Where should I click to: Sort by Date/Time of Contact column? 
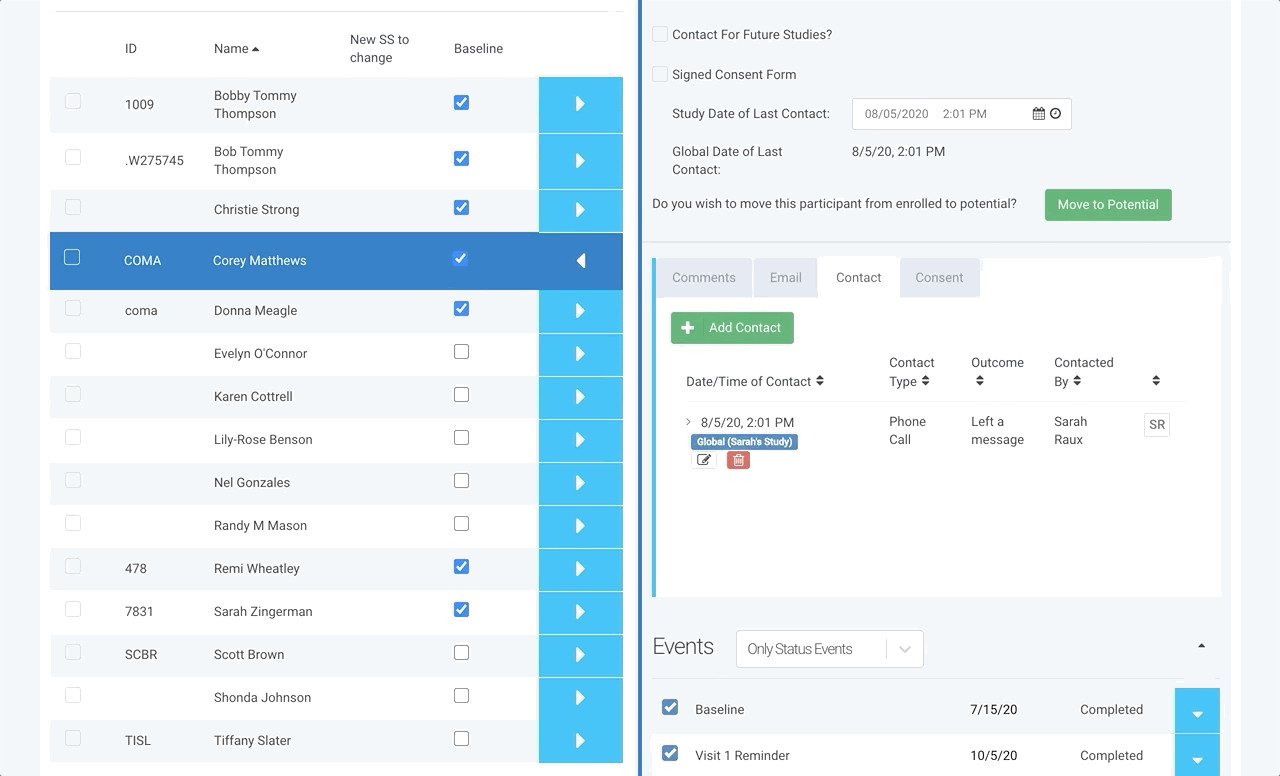point(819,381)
